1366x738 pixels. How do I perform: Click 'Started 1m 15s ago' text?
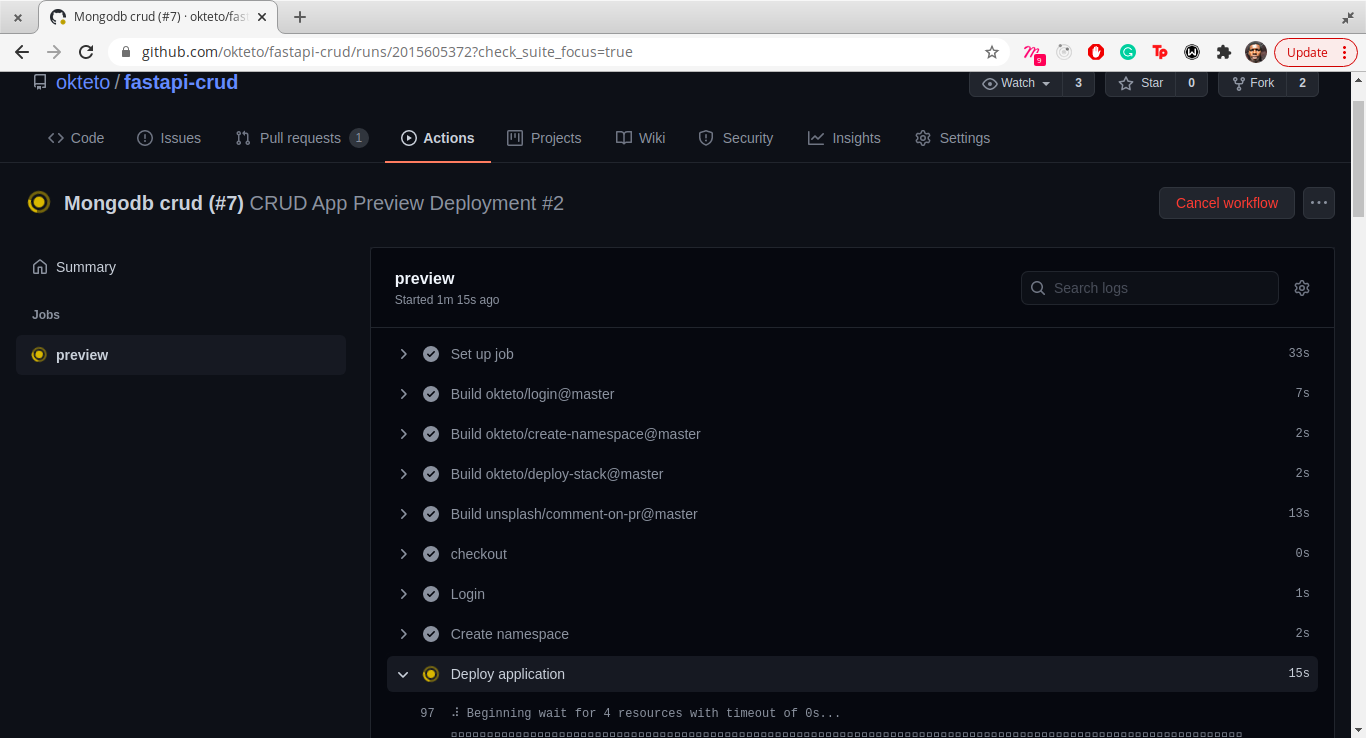click(x=447, y=300)
